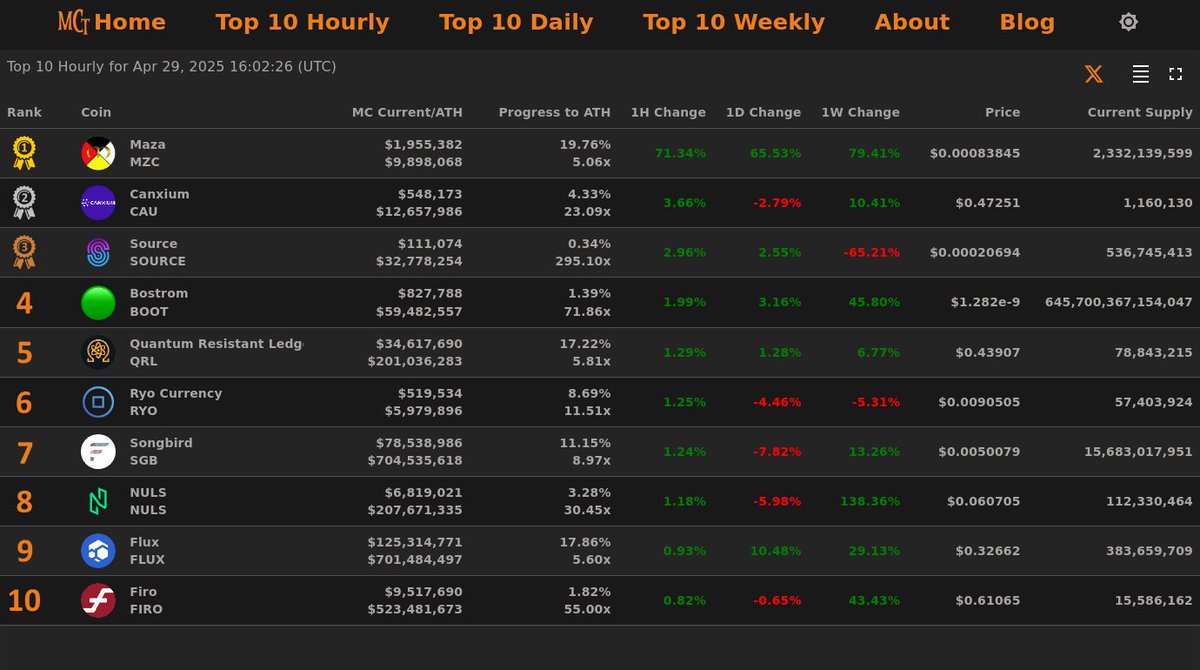
Task: Click Maza supply 2,332,139,599
Action: coord(1143,153)
